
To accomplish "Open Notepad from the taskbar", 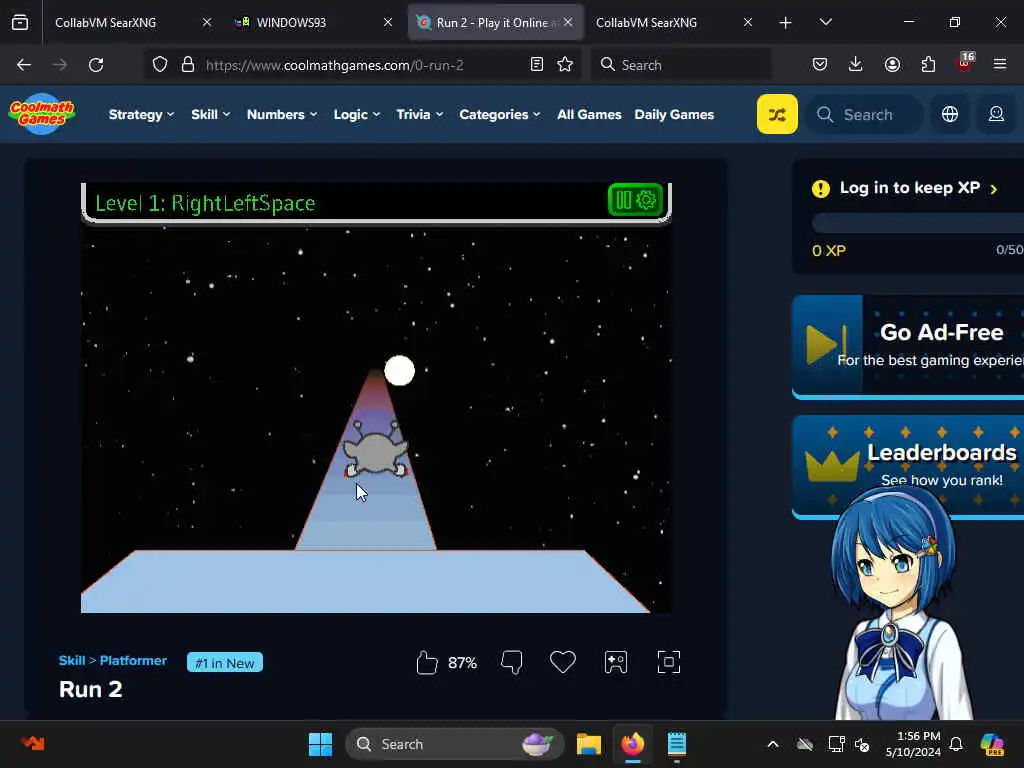I will (677, 744).
